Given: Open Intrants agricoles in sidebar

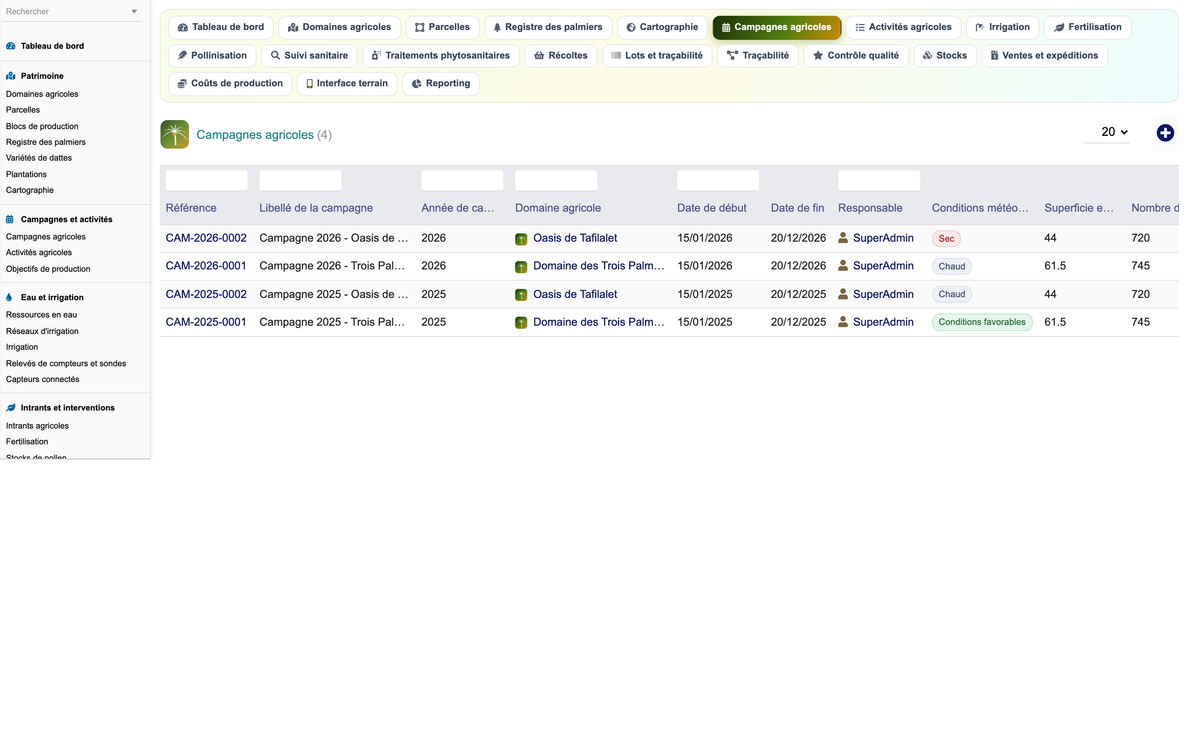Looking at the screenshot, I should click(x=37, y=426).
